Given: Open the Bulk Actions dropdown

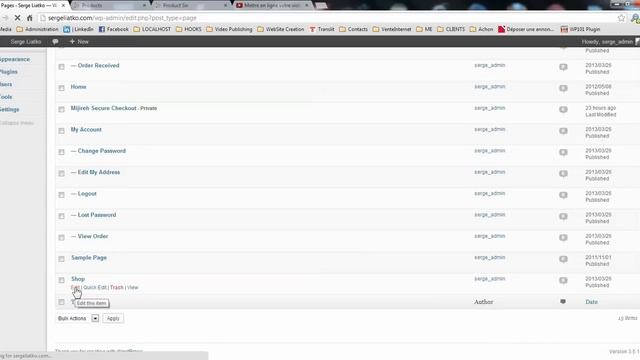Looking at the screenshot, I should click(78, 318).
